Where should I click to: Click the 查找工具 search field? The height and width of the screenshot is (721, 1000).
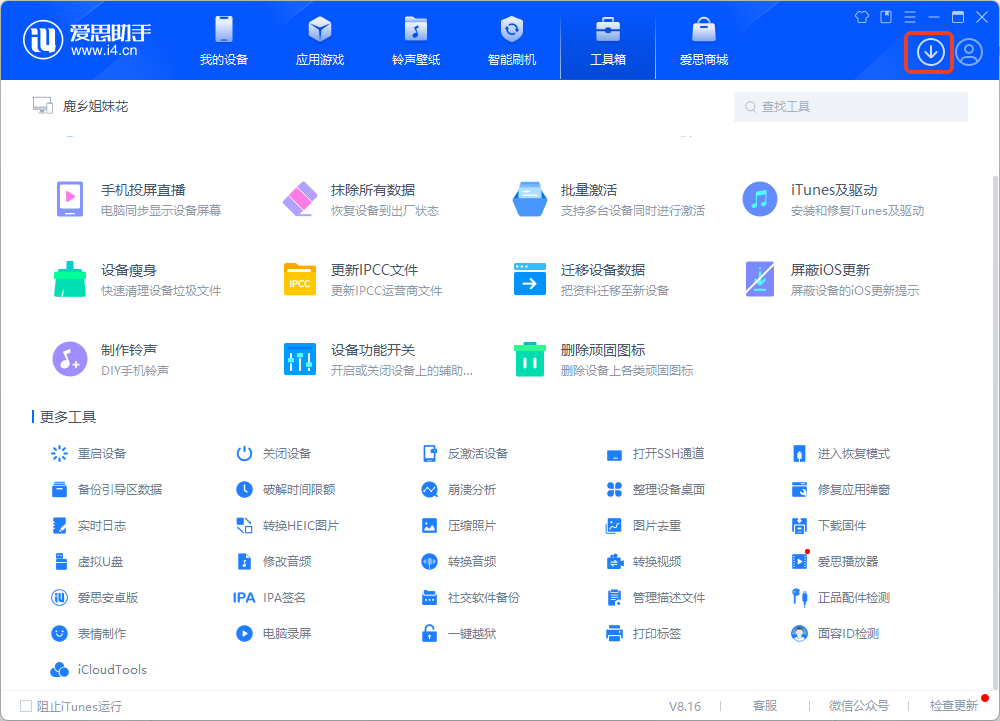851,106
